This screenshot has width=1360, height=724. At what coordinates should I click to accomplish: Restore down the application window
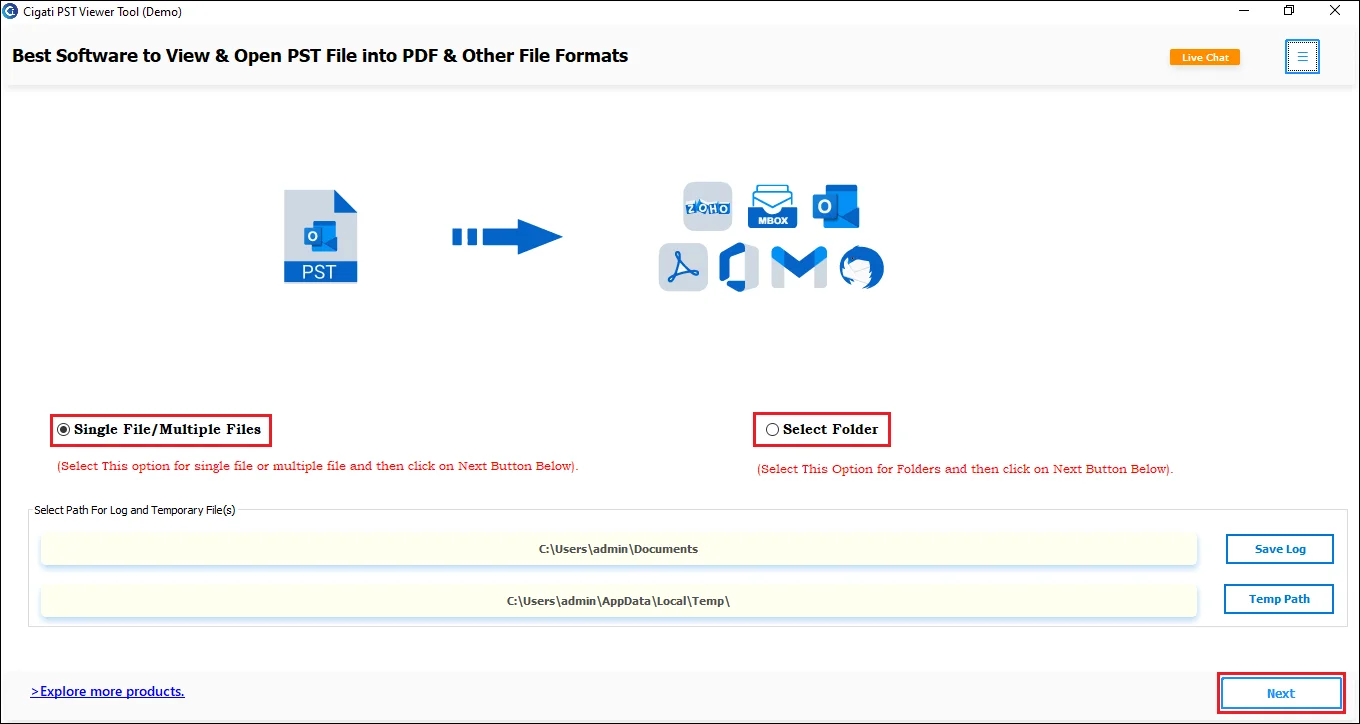coord(1289,11)
